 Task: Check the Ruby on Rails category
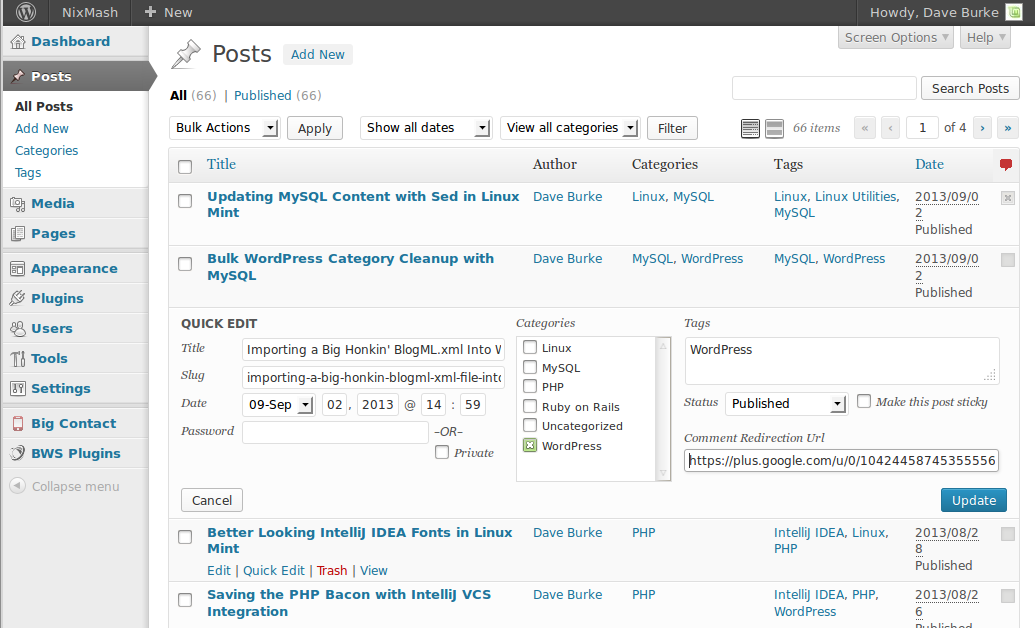(x=529, y=405)
